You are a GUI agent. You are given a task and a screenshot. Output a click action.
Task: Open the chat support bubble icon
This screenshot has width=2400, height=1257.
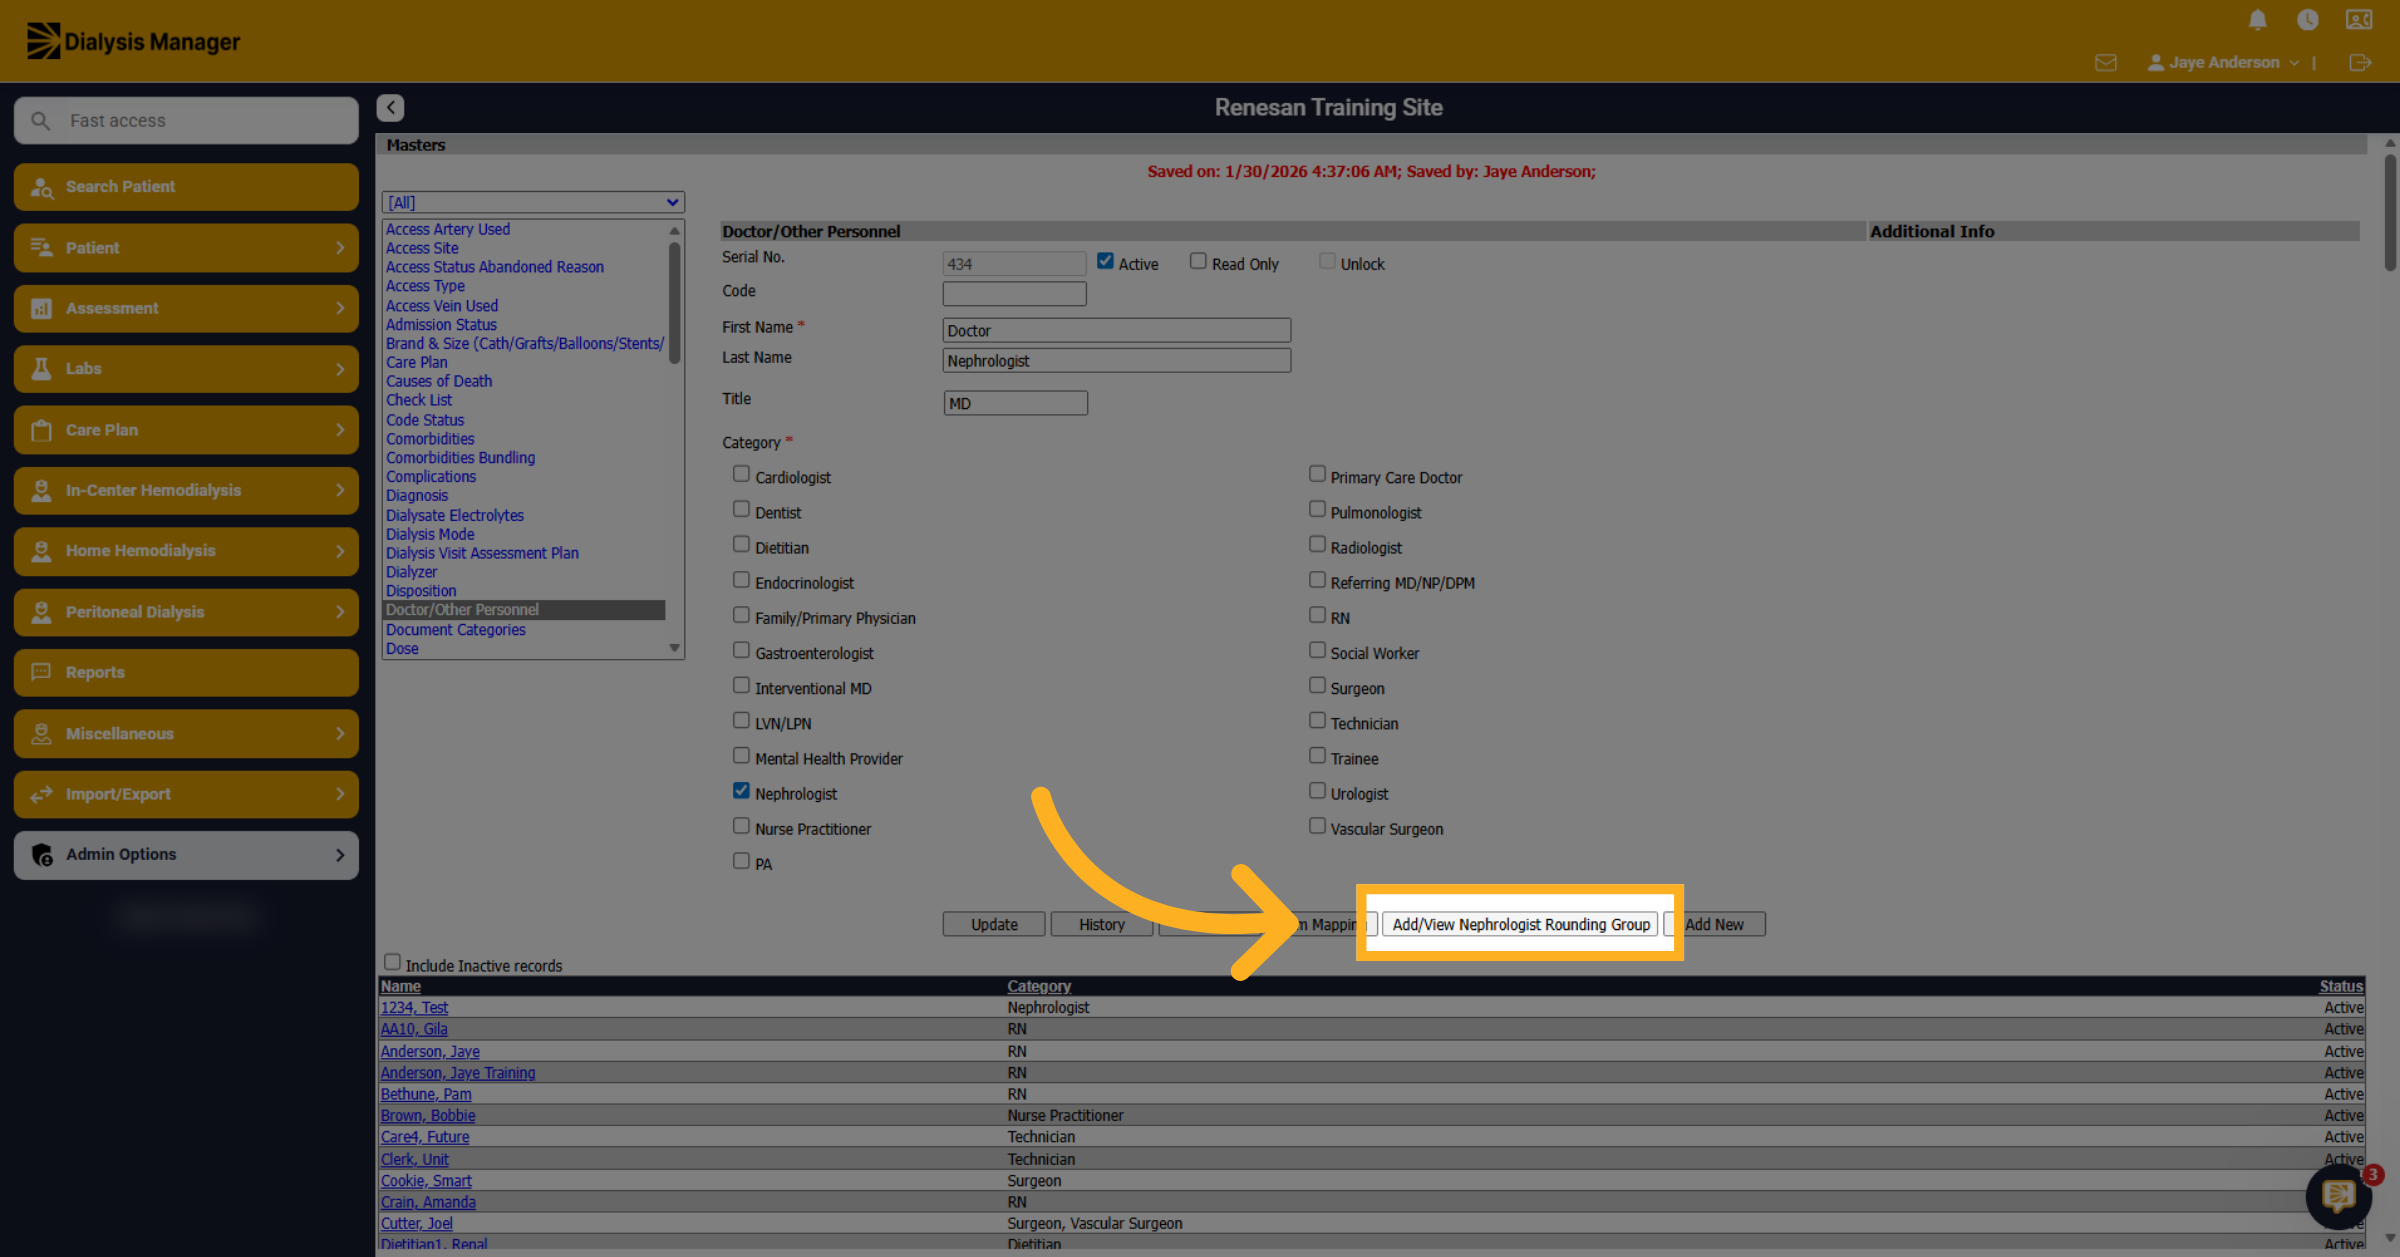click(2338, 1196)
